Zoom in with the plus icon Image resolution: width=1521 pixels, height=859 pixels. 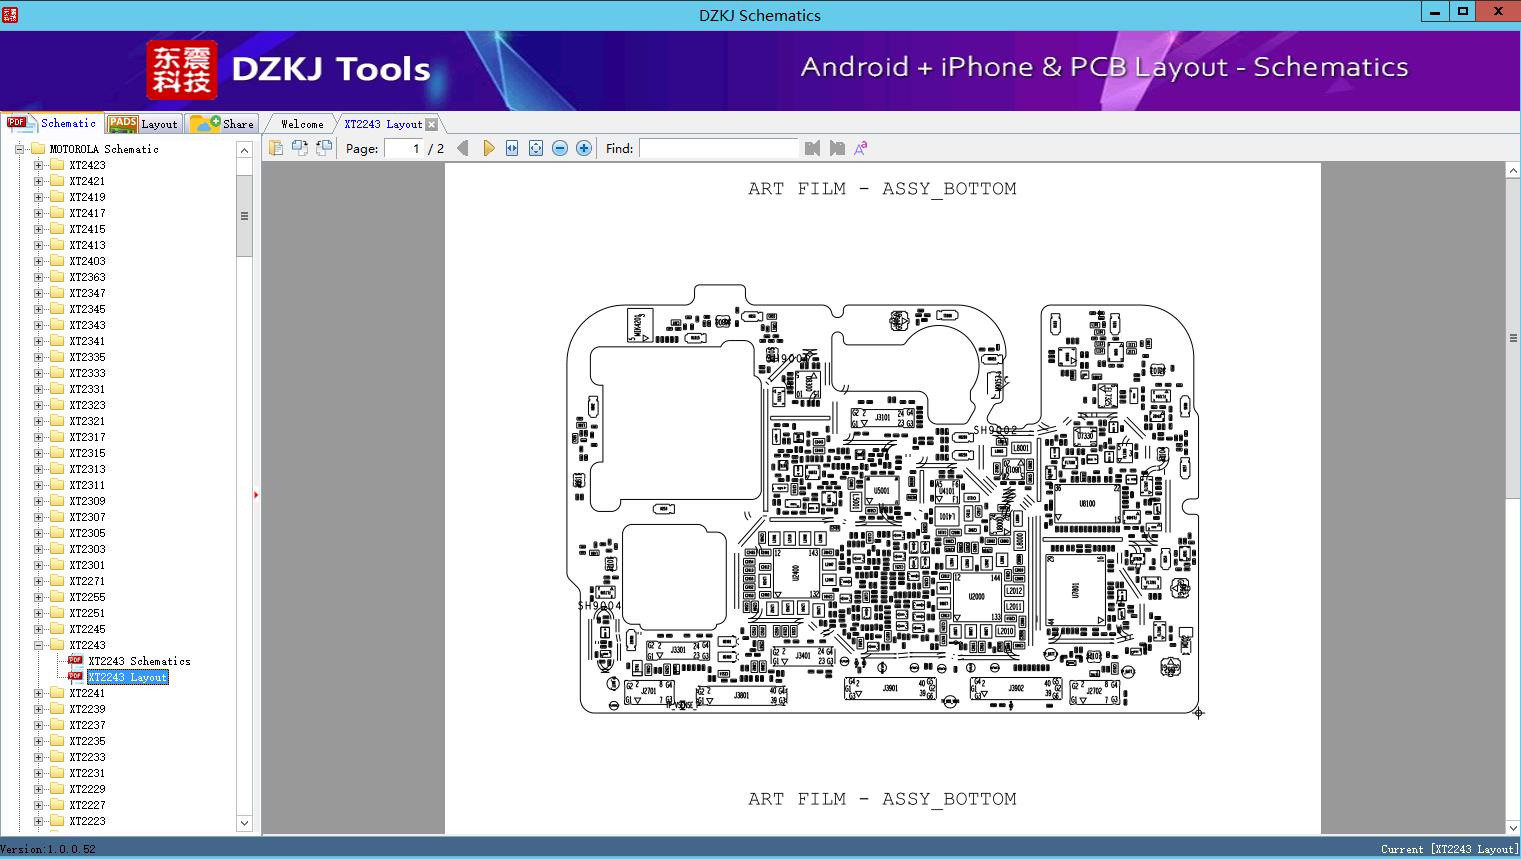[584, 148]
